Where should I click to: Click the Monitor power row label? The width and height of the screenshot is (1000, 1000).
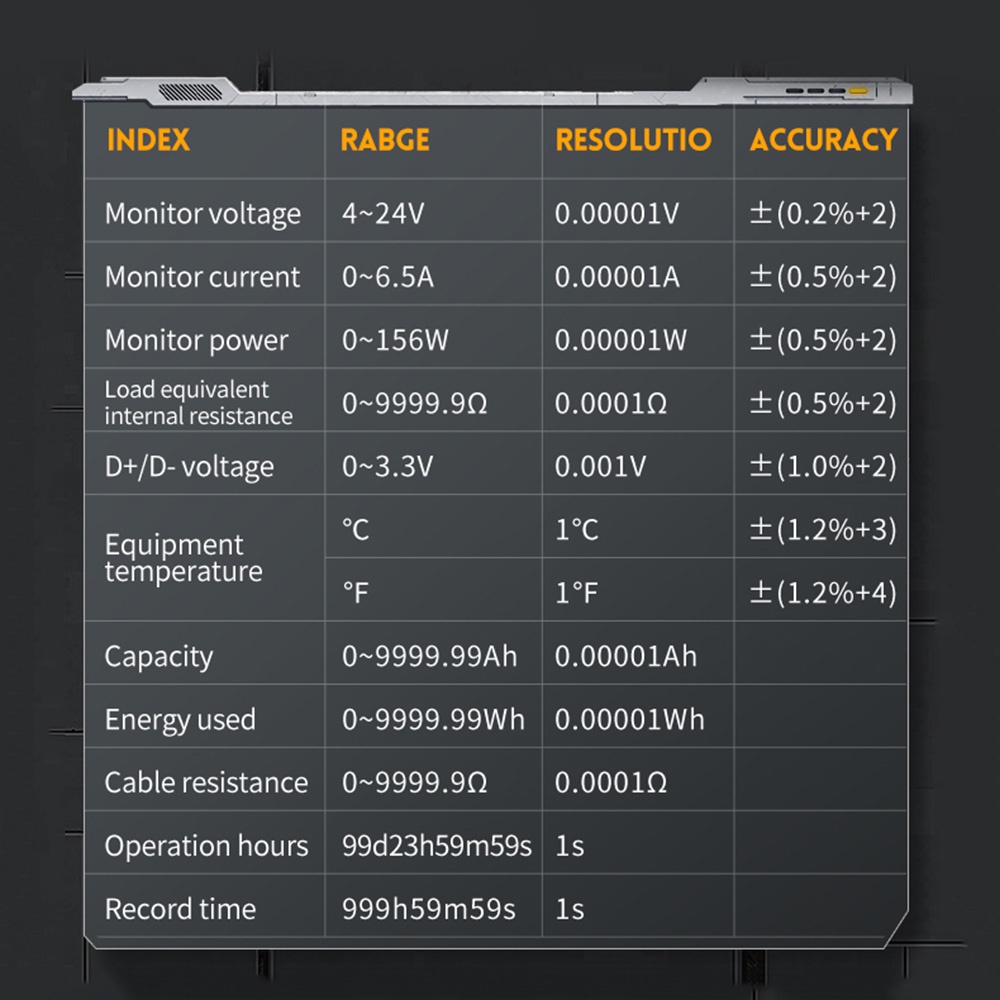coord(196,340)
